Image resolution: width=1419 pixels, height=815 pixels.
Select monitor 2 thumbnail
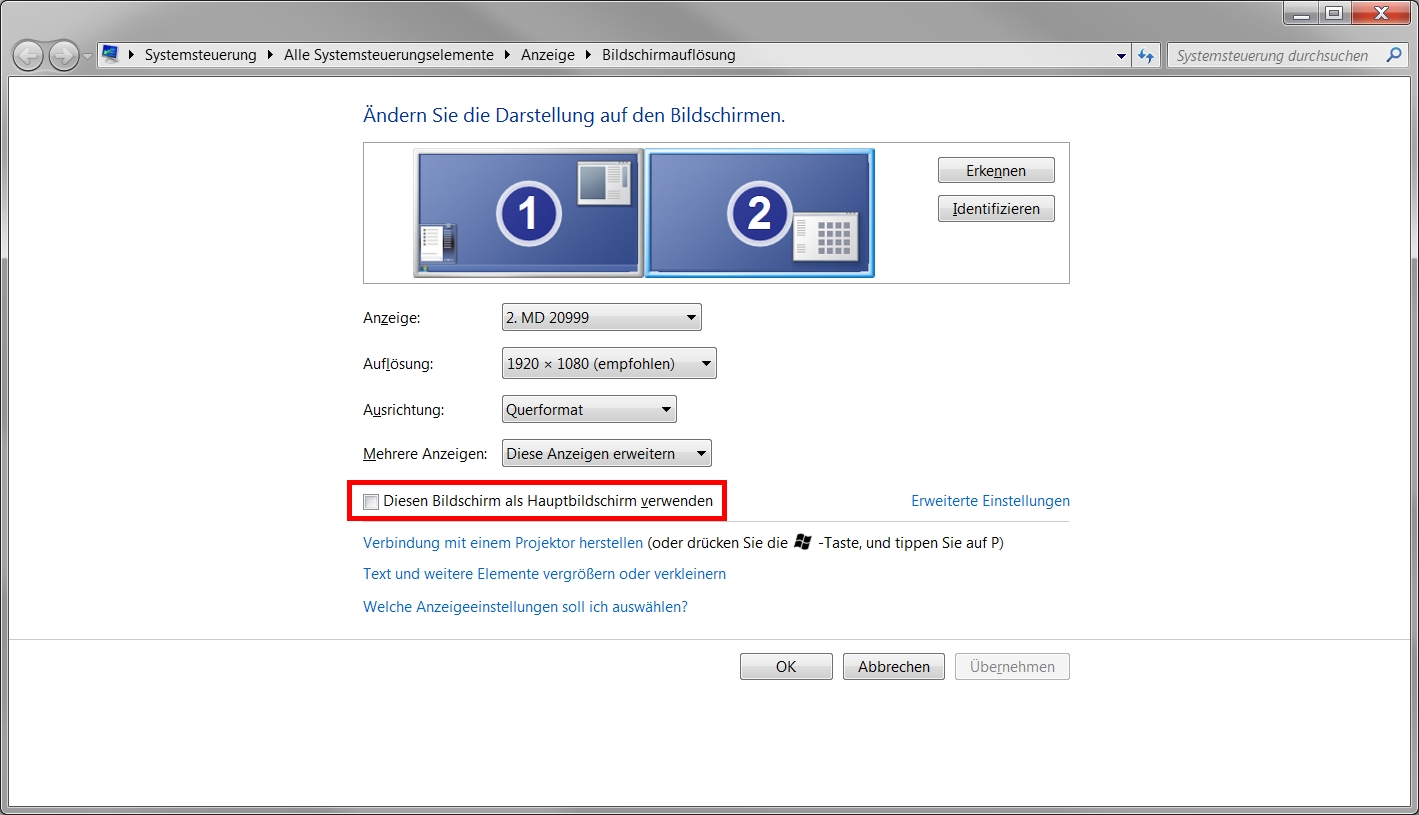(759, 213)
